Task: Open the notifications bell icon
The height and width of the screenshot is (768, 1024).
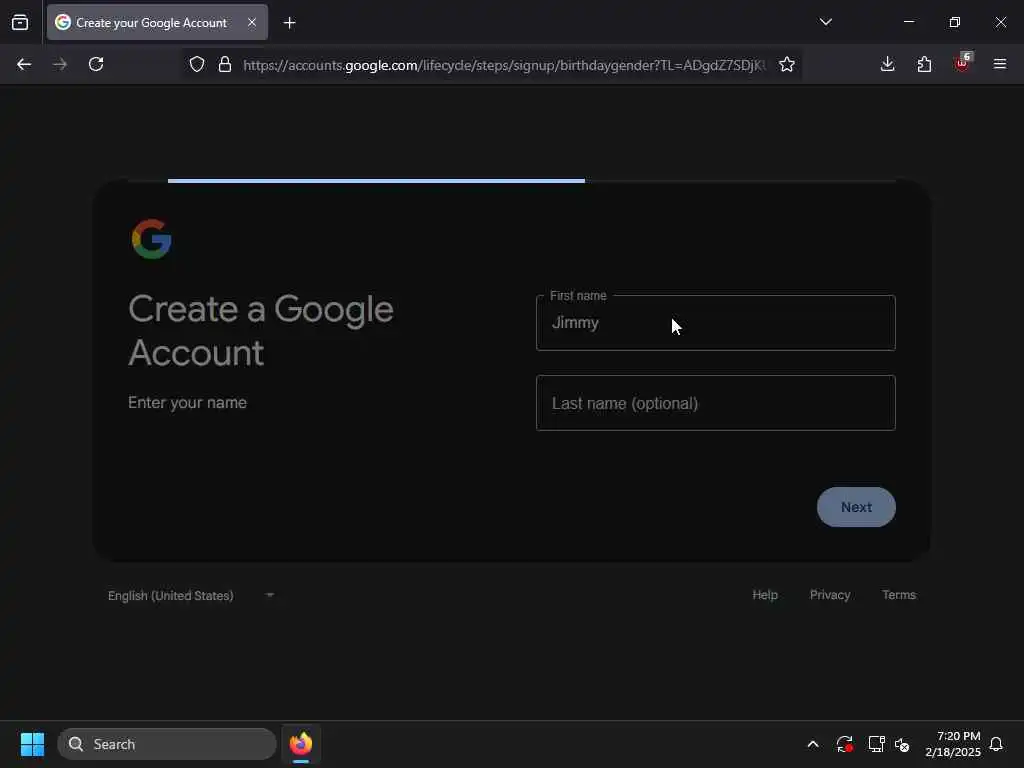Action: tap(996, 744)
